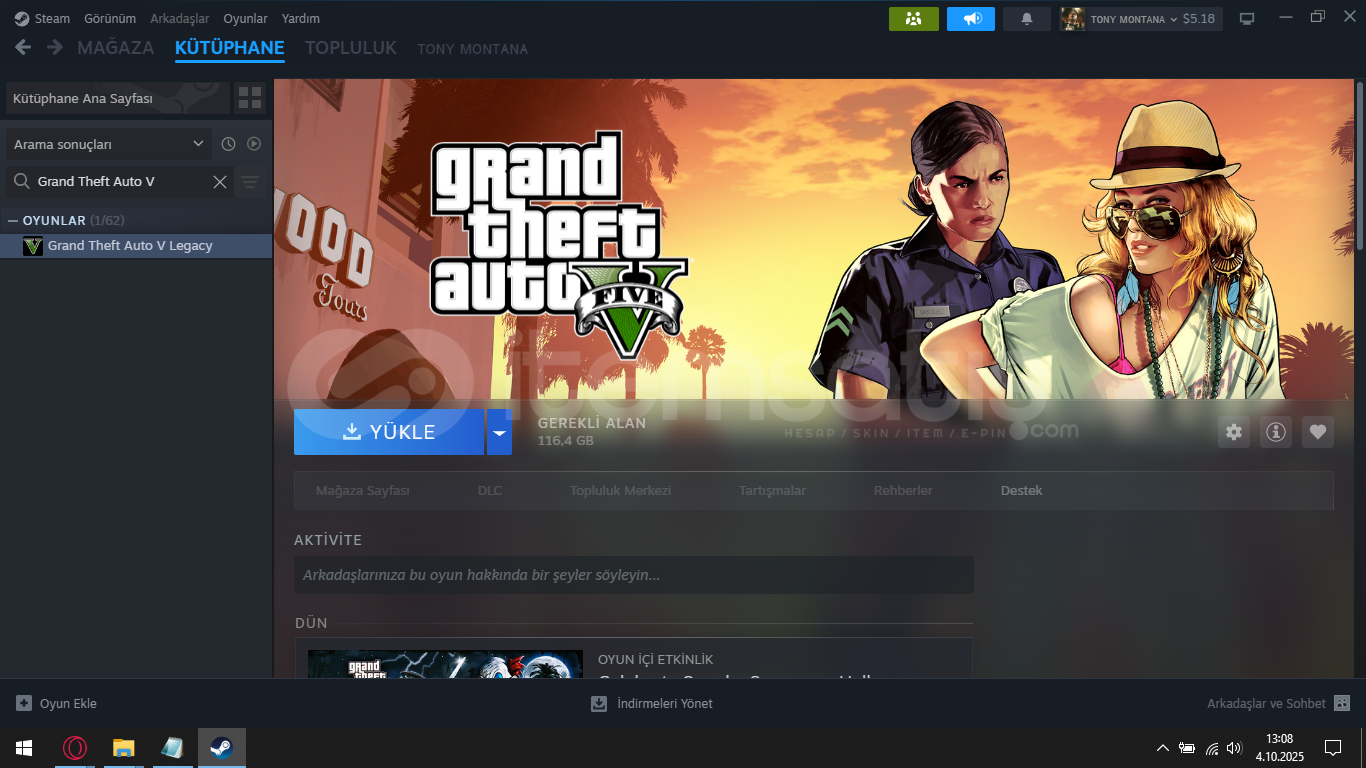This screenshot has height=768, width=1366.
Task: Open the Windows Start menu
Action: pyautogui.click(x=23, y=748)
